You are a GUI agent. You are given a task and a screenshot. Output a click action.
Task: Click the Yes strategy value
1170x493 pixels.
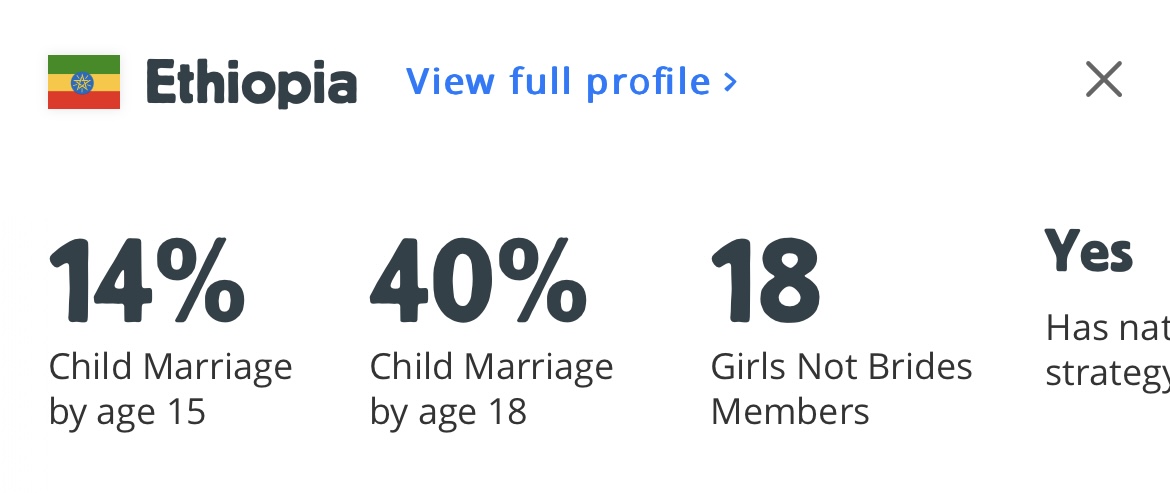[x=1089, y=252]
